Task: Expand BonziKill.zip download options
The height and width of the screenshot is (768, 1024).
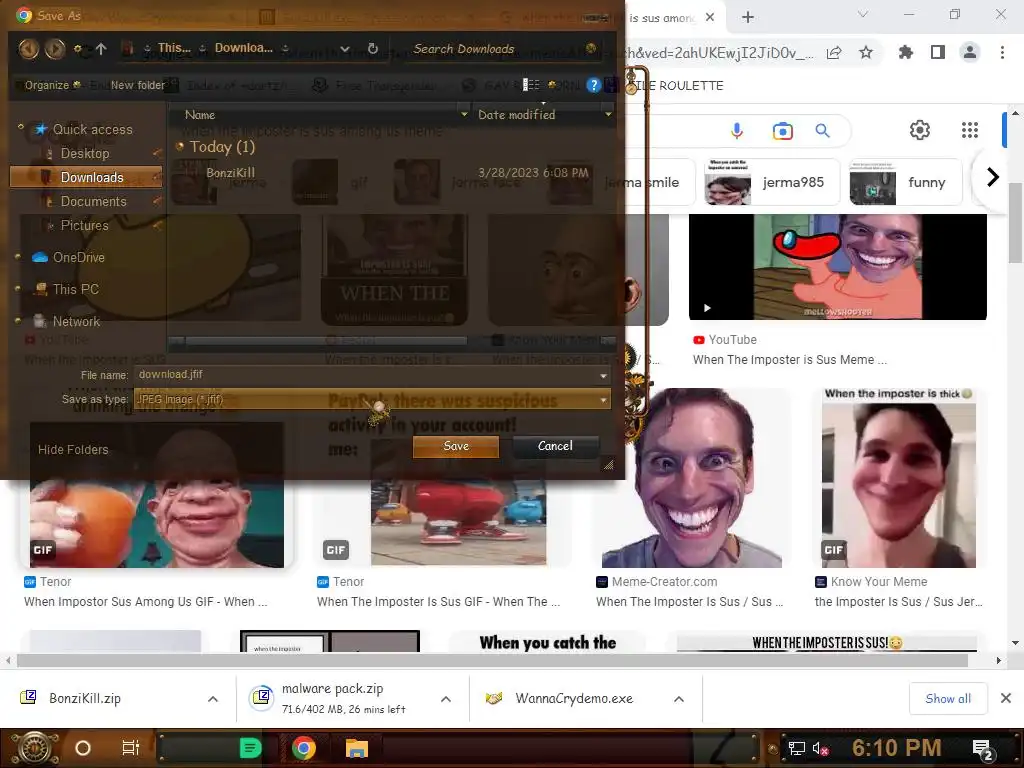Action: point(213,699)
